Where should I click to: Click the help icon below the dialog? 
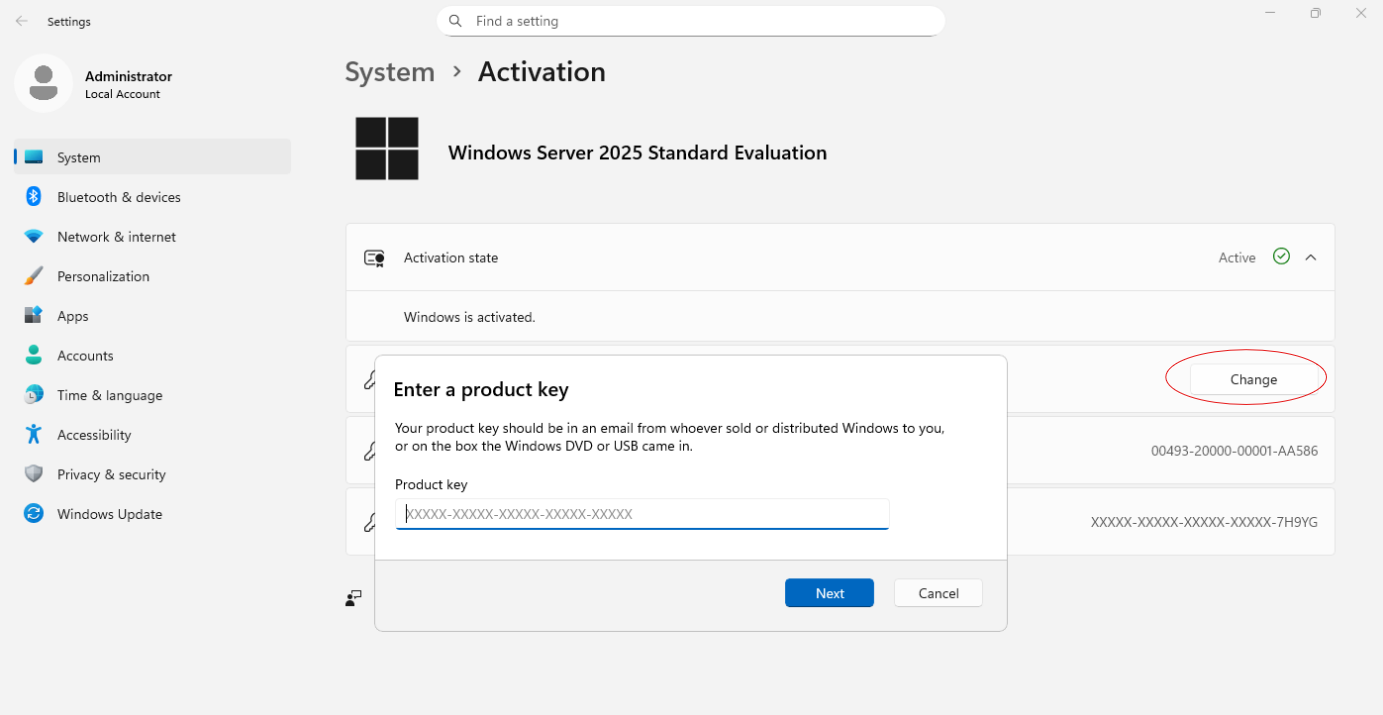point(354,598)
